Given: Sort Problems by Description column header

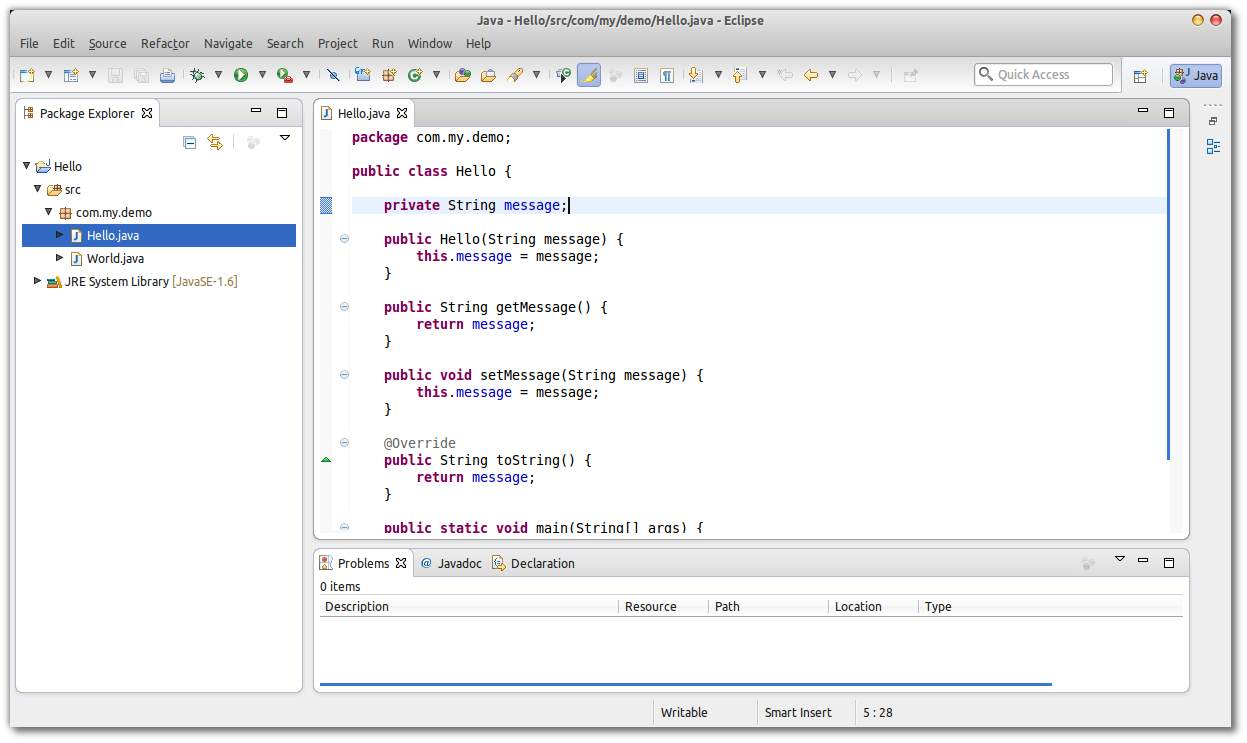Looking at the screenshot, I should coord(469,607).
